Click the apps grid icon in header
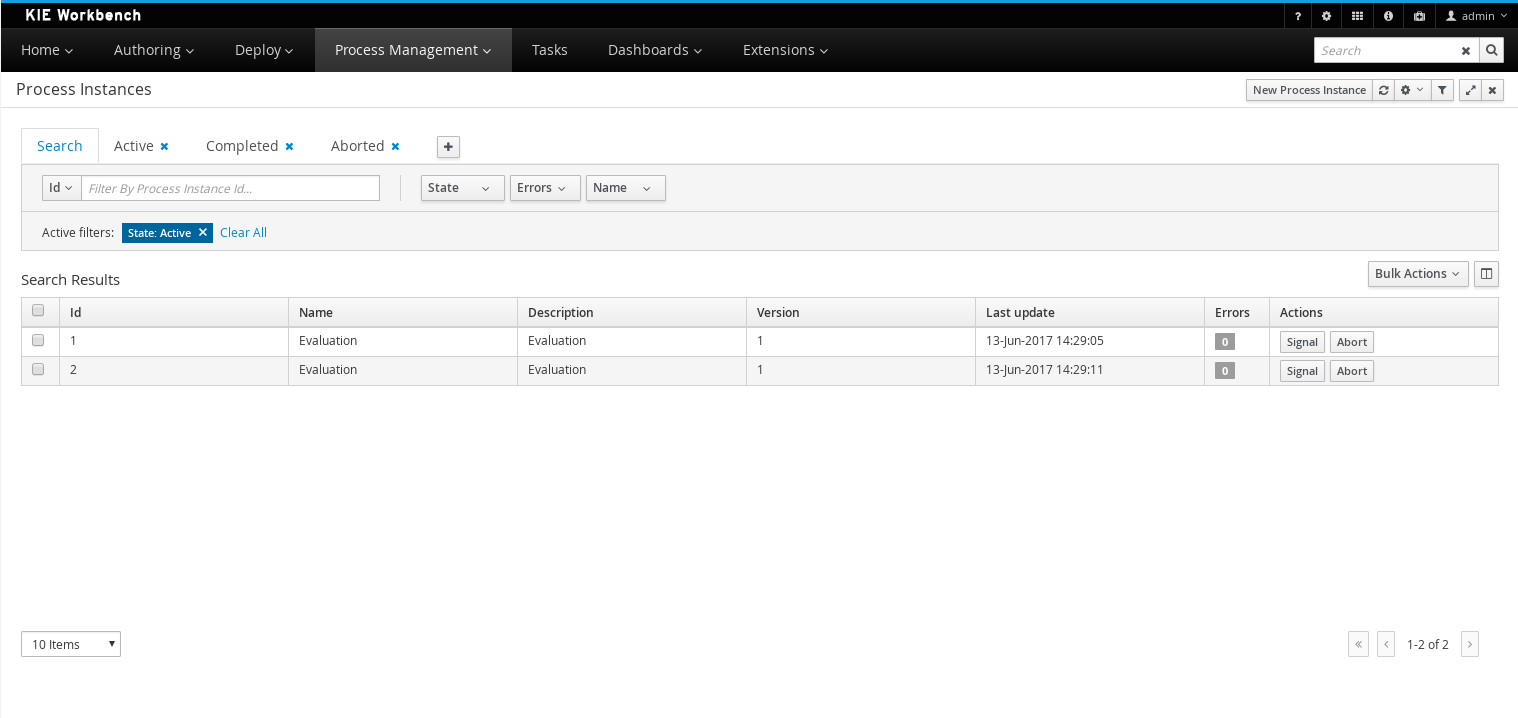The width and height of the screenshot is (1518, 718). coord(1357,16)
